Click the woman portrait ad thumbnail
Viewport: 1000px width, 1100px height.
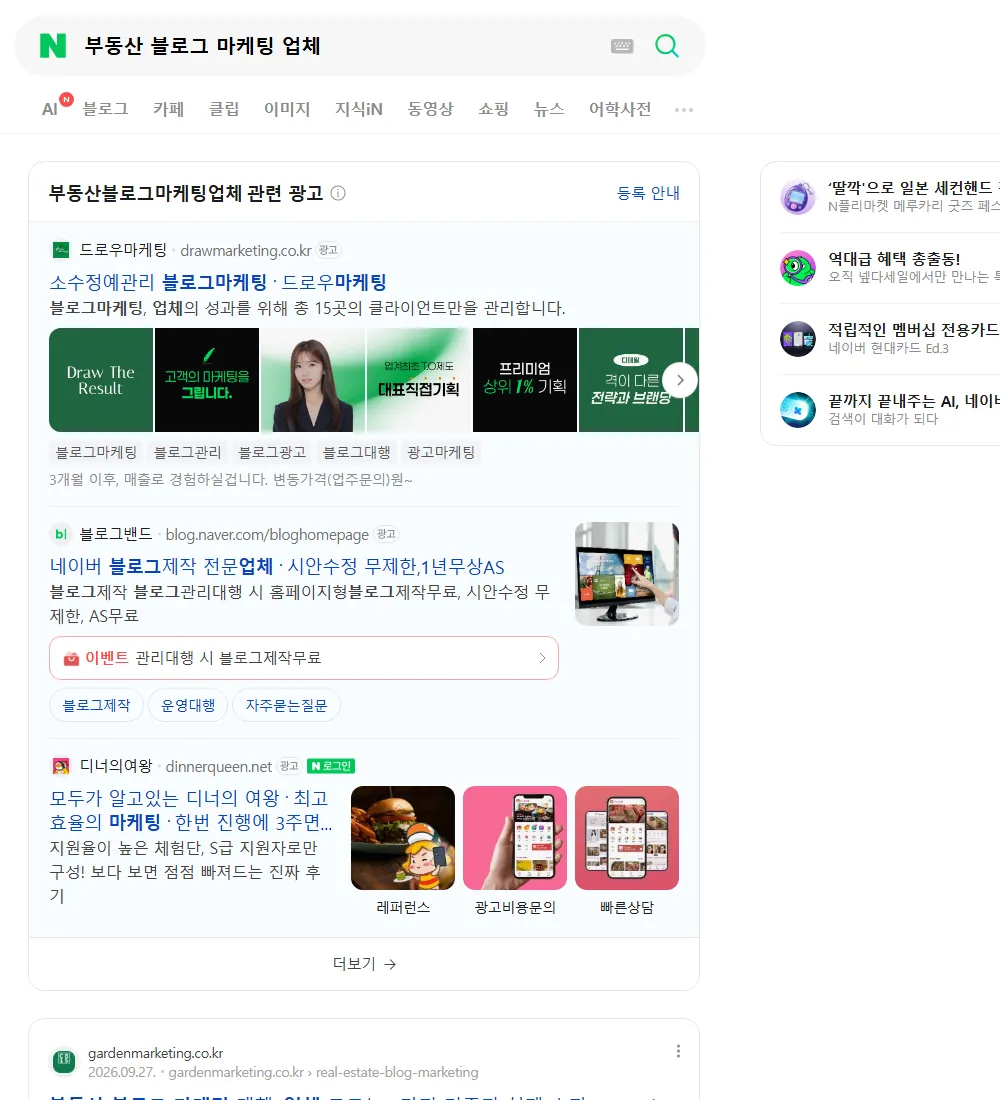[313, 380]
